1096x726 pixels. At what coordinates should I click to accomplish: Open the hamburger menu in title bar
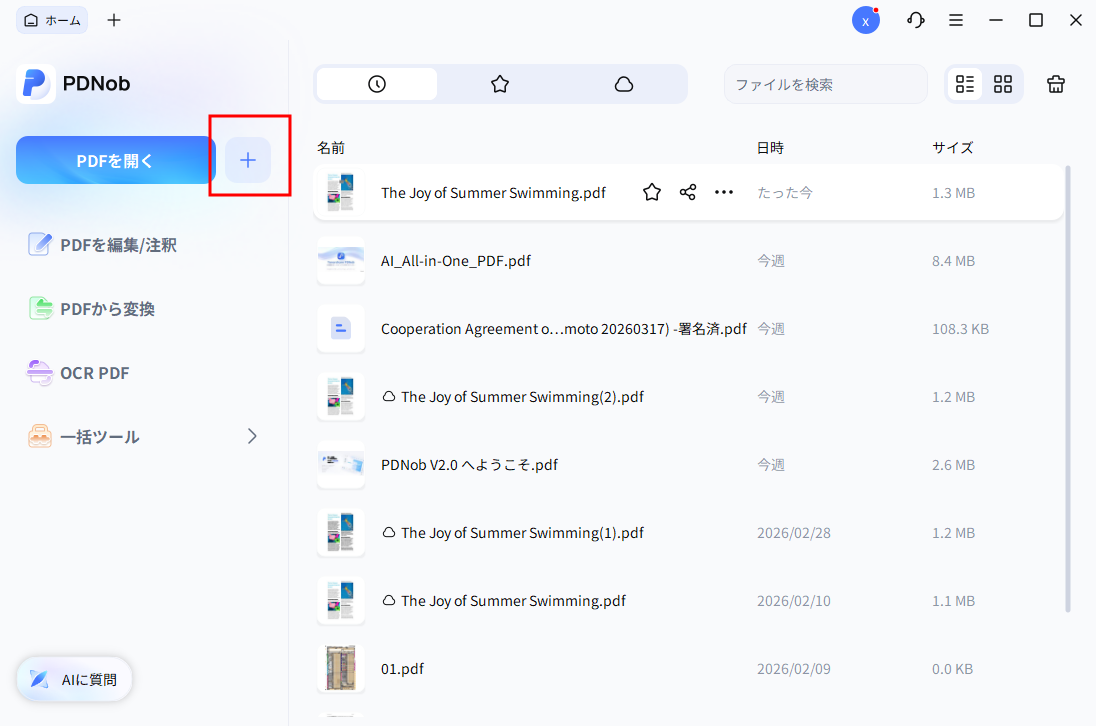(x=956, y=20)
